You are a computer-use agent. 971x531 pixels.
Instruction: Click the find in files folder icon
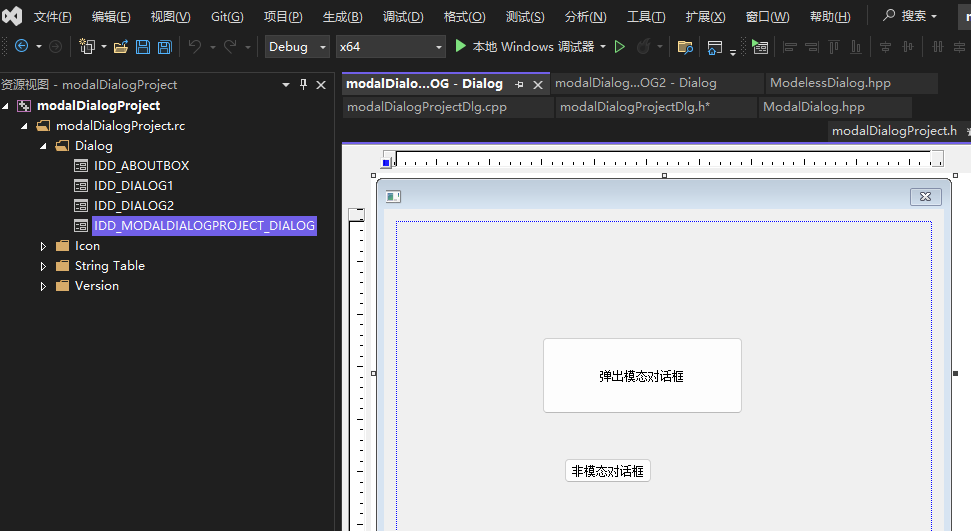(x=686, y=47)
